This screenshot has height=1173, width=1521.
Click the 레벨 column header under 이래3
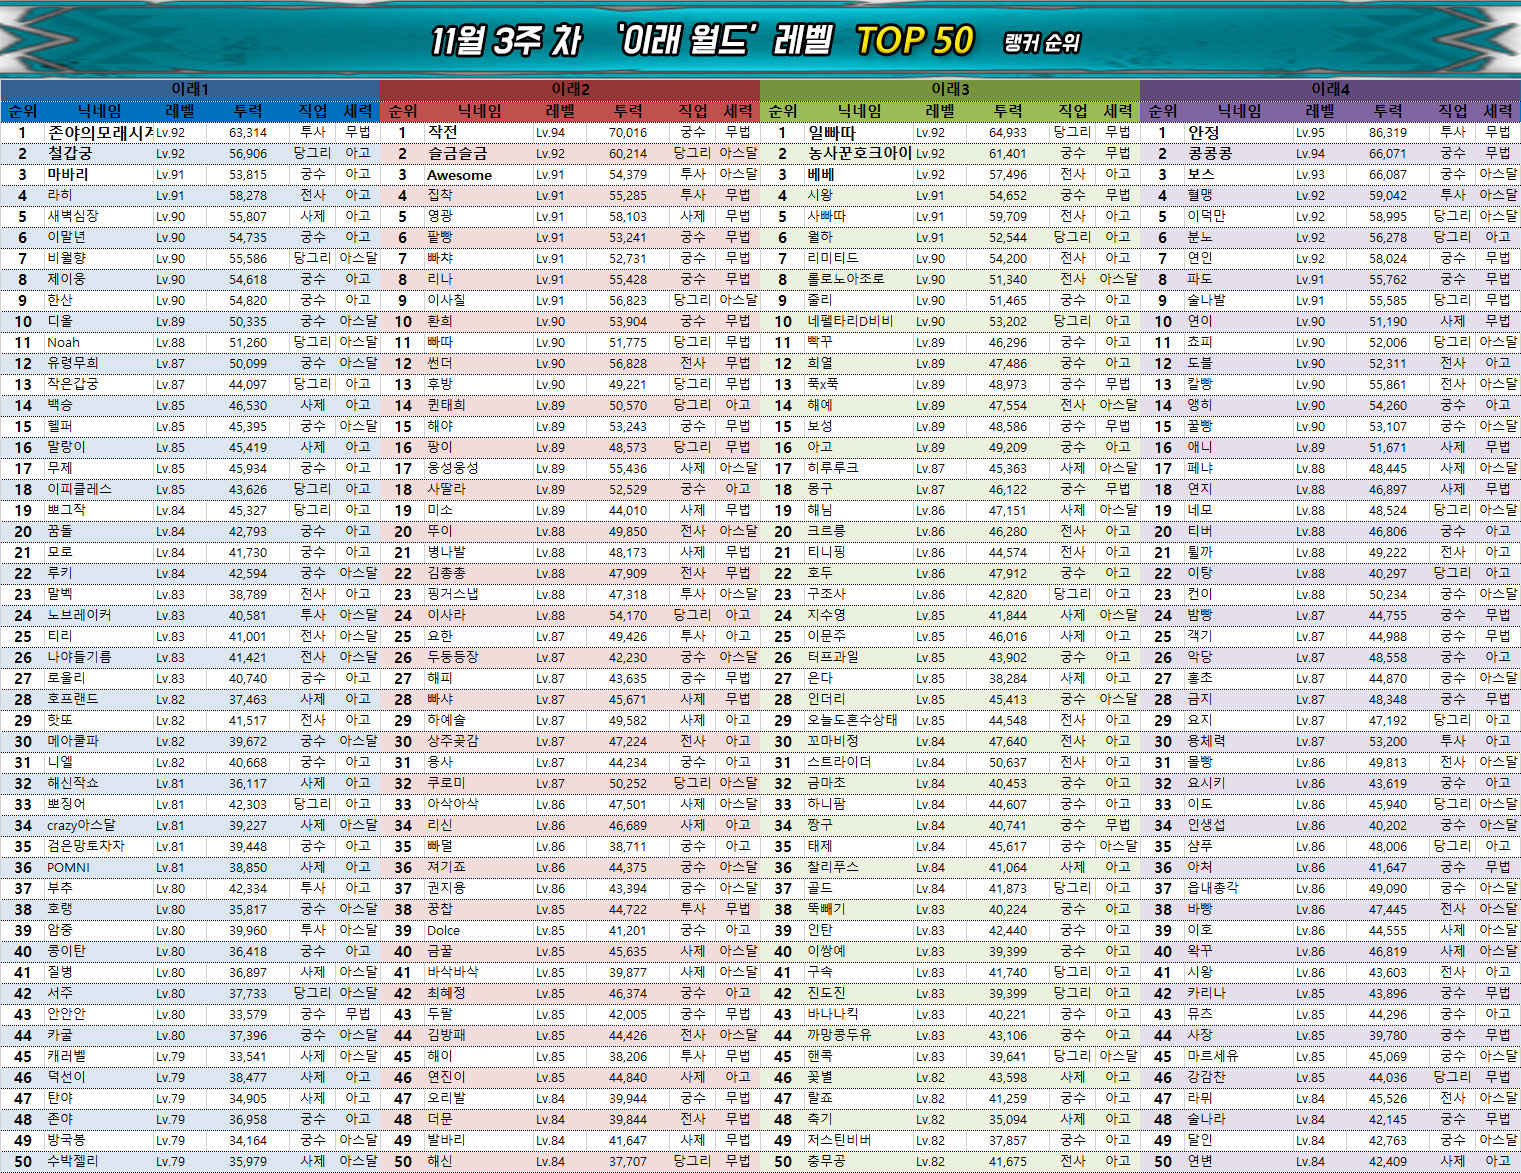(x=940, y=111)
